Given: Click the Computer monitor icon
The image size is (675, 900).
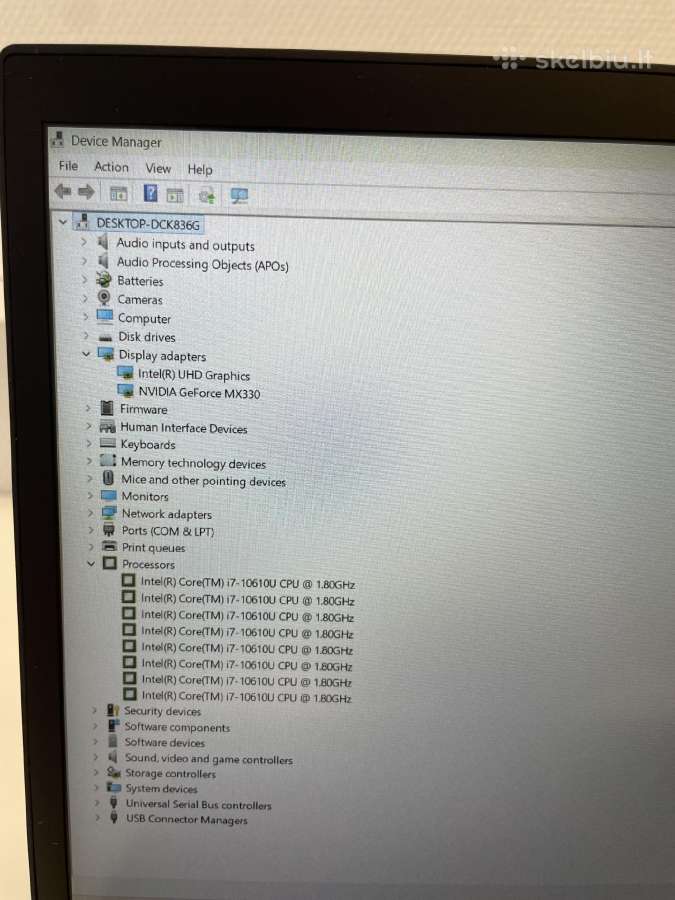Looking at the screenshot, I should click(105, 317).
